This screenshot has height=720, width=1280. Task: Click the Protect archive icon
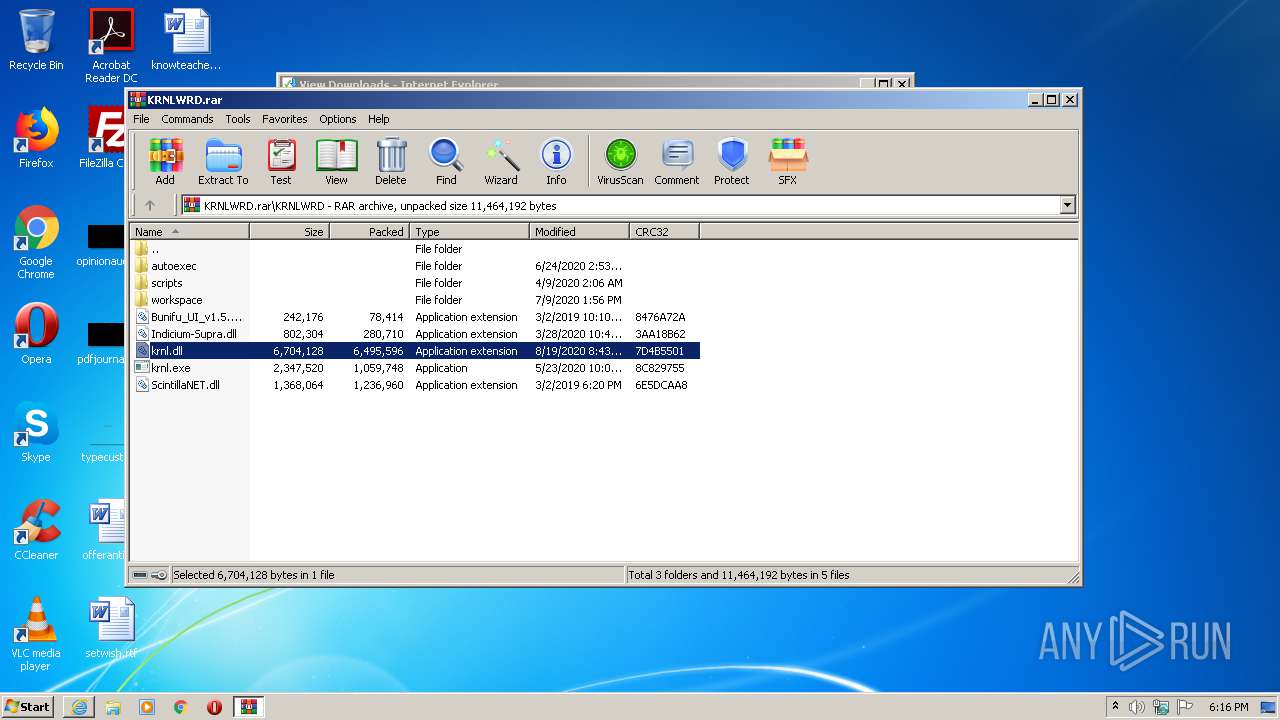click(x=732, y=162)
